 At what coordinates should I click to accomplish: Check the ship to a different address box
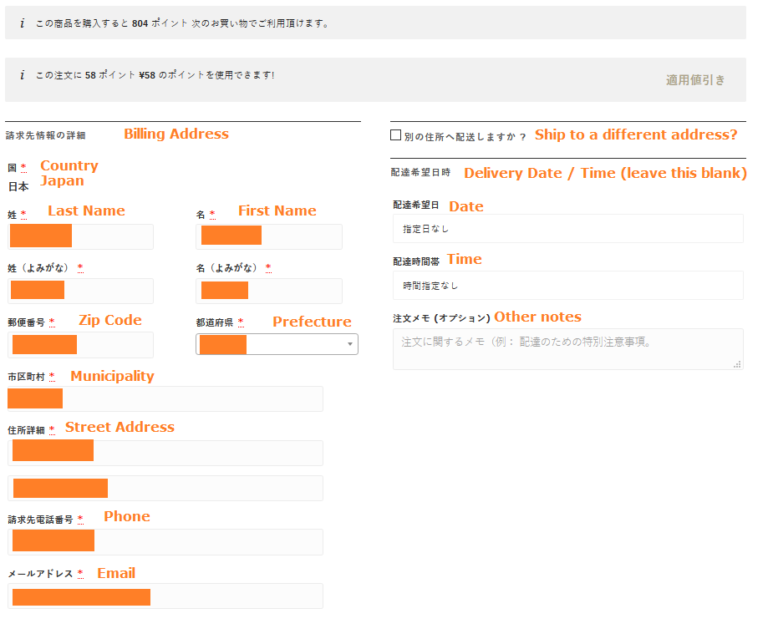point(396,135)
